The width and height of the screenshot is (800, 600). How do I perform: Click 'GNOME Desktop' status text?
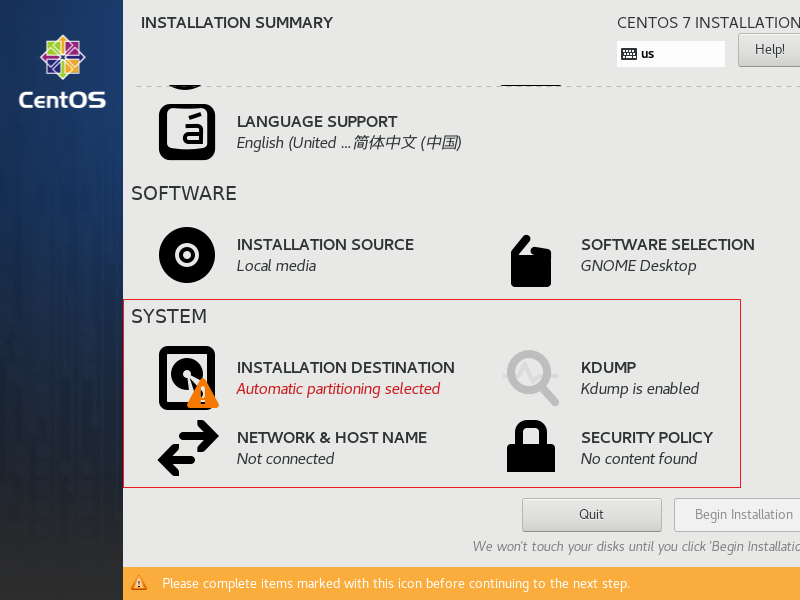638,266
